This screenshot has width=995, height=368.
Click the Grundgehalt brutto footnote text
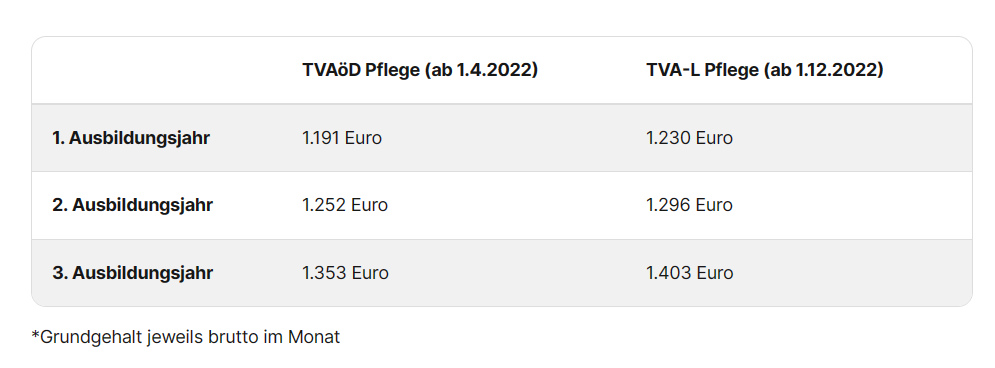(186, 337)
